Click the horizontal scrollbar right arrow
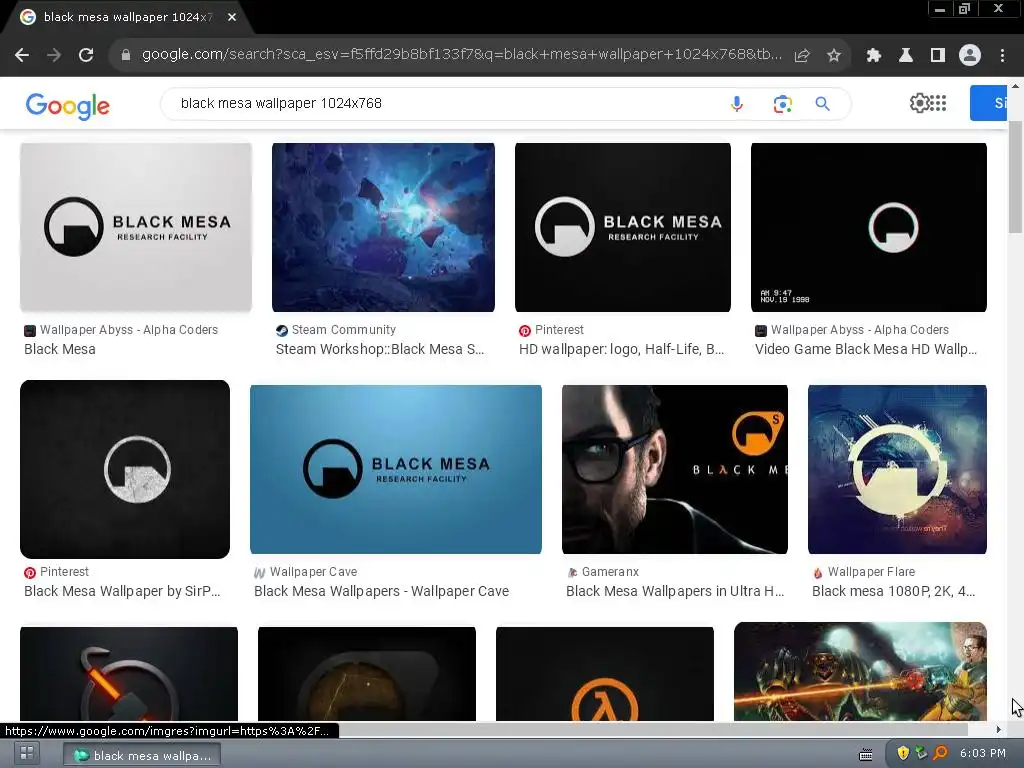 click(x=998, y=729)
